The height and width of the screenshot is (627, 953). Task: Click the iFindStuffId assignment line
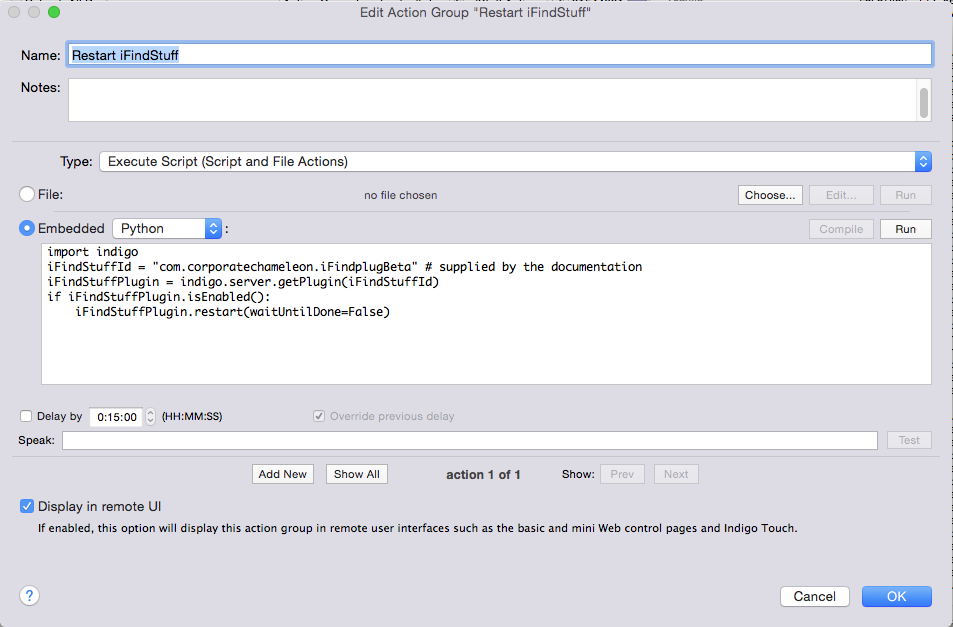coord(344,267)
